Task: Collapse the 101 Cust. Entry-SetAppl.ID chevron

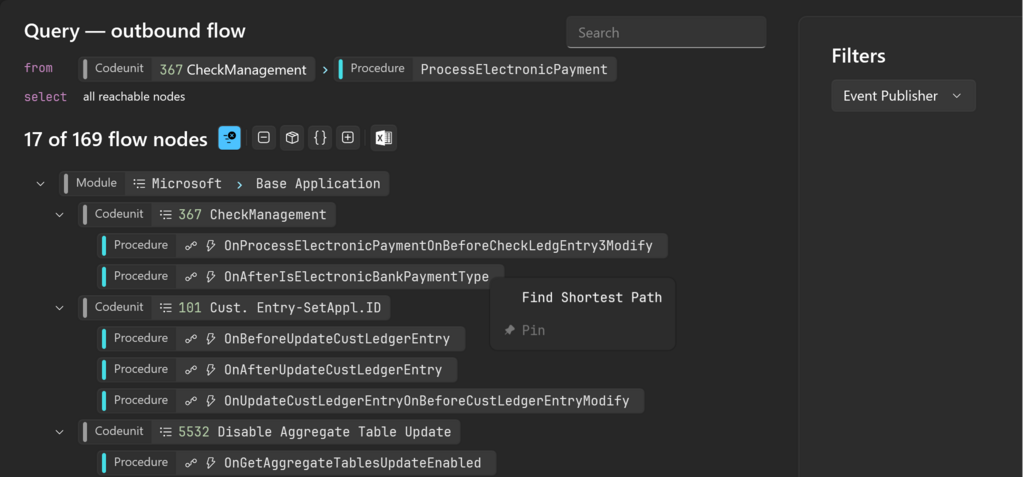Action: (60, 307)
